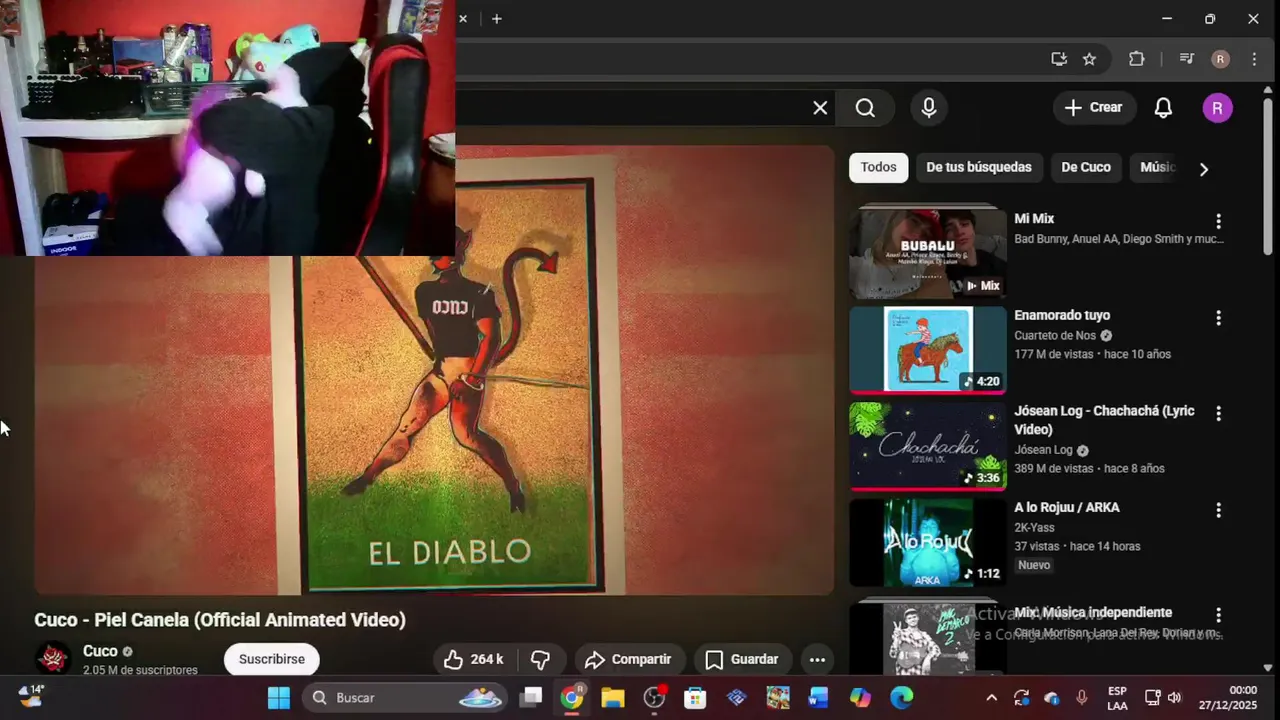Open the Chachachá lyric video thumbnail
This screenshot has height=720, width=1280.
[x=927, y=446]
